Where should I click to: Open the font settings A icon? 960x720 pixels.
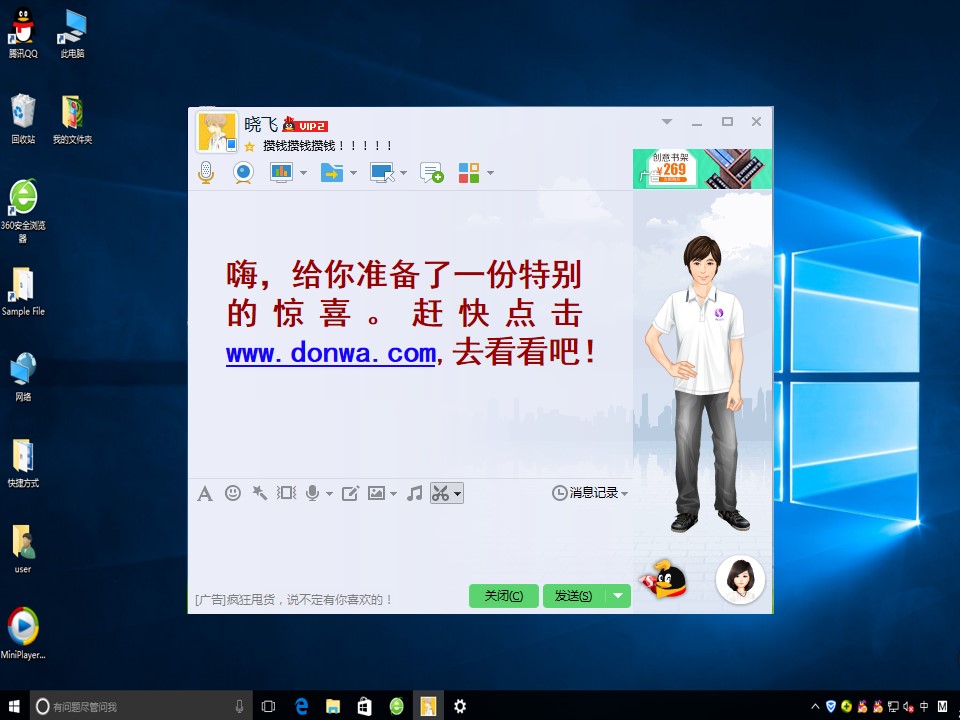click(x=205, y=493)
